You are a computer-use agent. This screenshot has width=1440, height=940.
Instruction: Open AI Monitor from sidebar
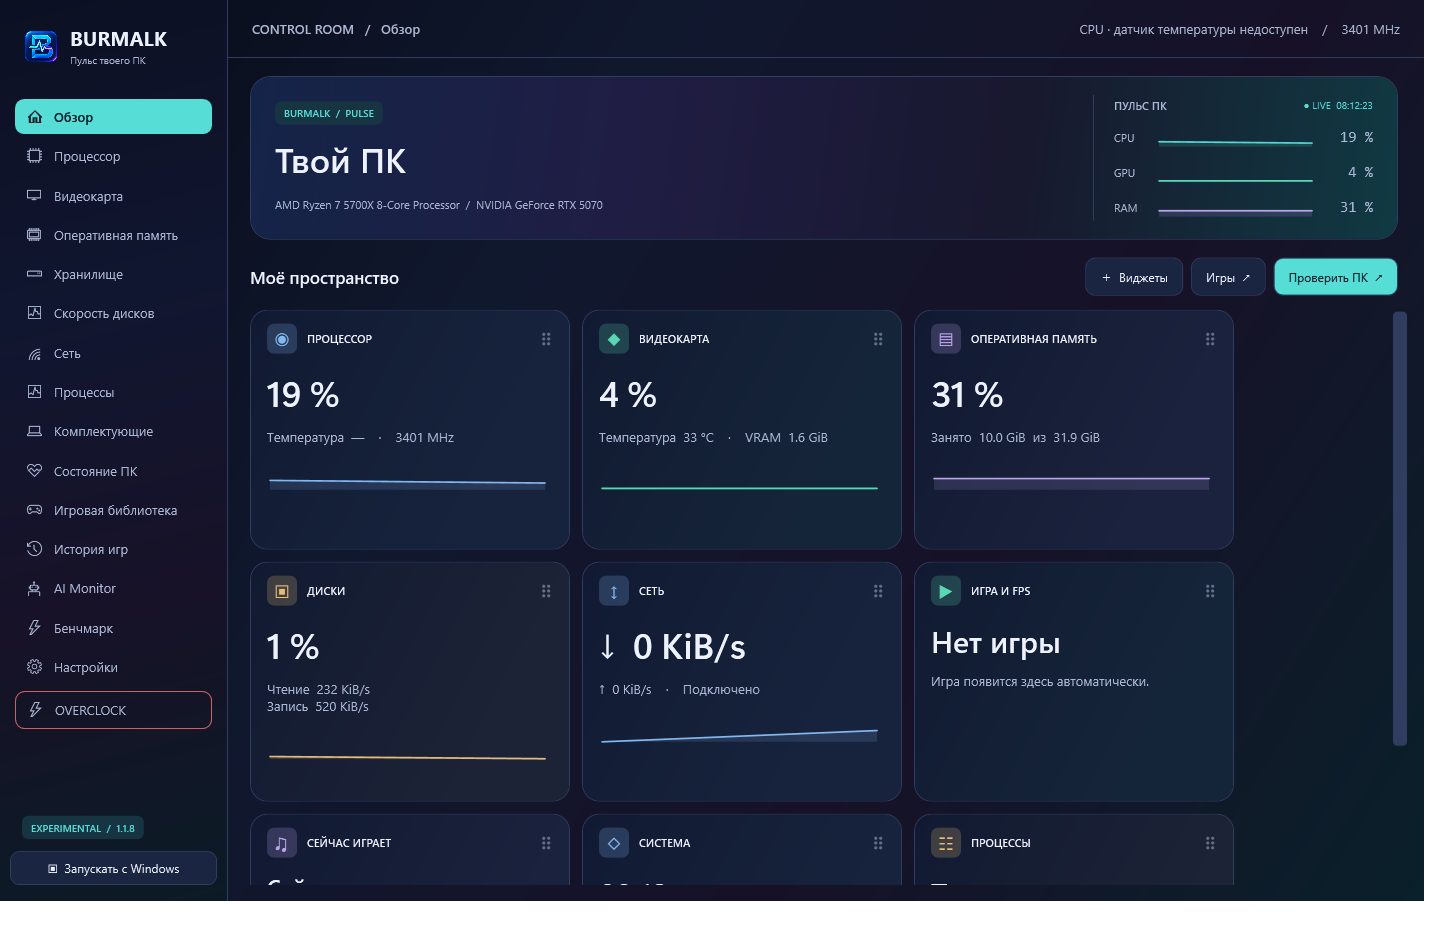click(113, 588)
